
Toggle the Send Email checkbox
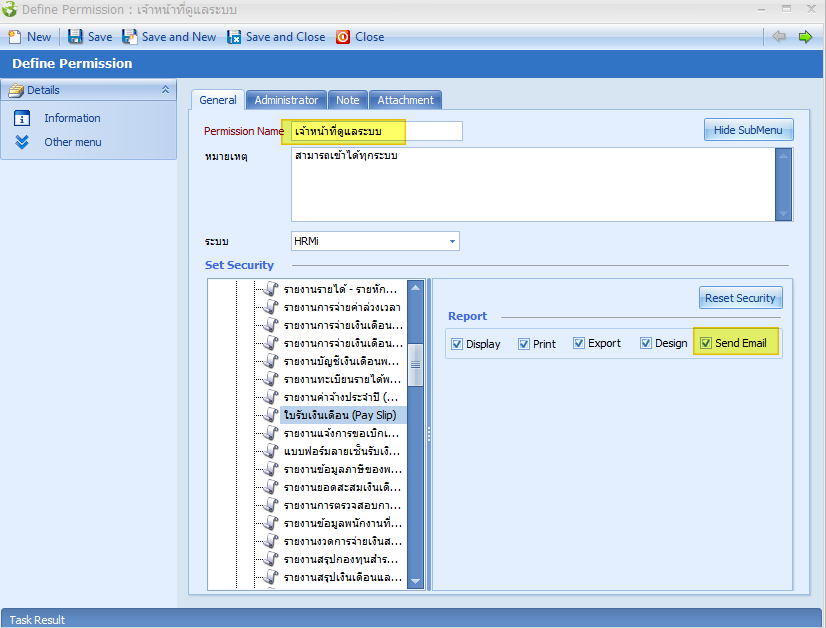click(x=706, y=344)
